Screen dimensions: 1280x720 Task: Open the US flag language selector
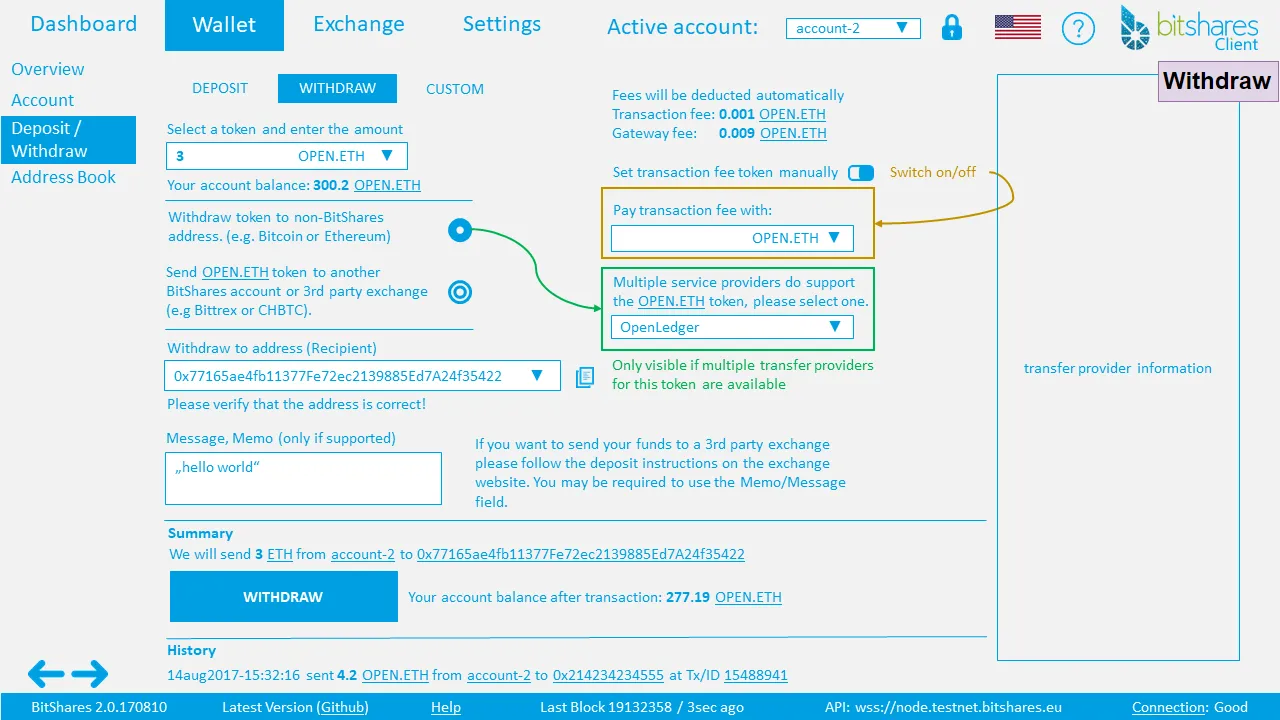click(x=1018, y=28)
